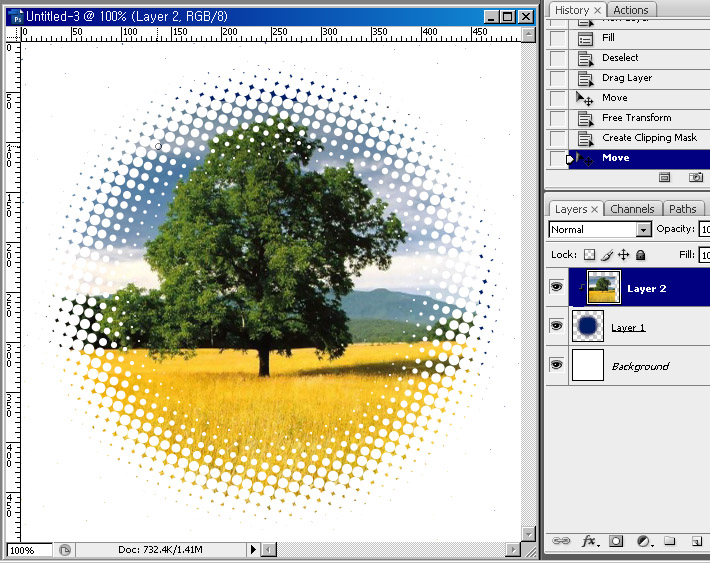Click the Create new snapshot camera icon
Screen dimensions: 710x563
(696, 177)
